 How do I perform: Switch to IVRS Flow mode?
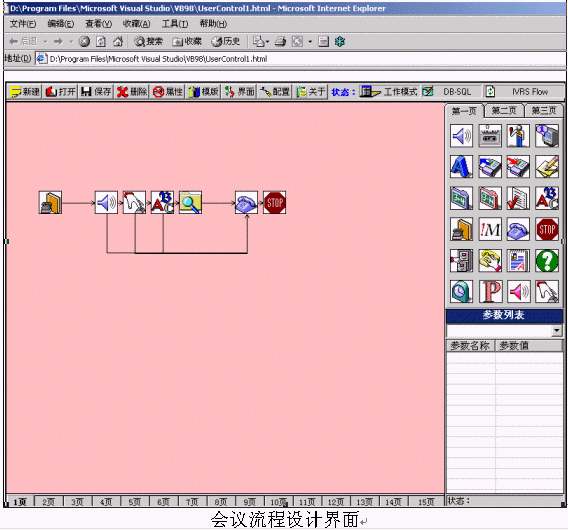click(x=523, y=92)
